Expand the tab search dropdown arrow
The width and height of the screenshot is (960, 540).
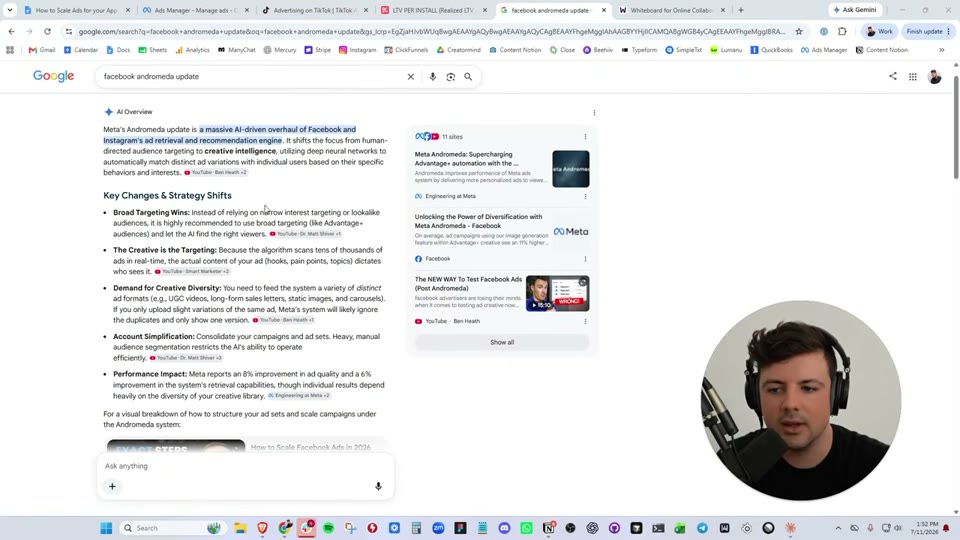[x=10, y=10]
